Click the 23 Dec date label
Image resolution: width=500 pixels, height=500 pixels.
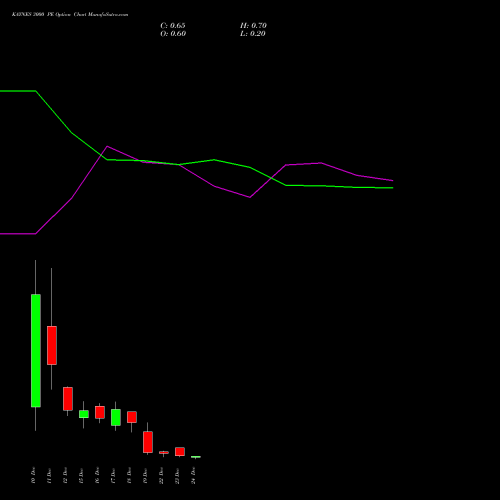(177, 475)
